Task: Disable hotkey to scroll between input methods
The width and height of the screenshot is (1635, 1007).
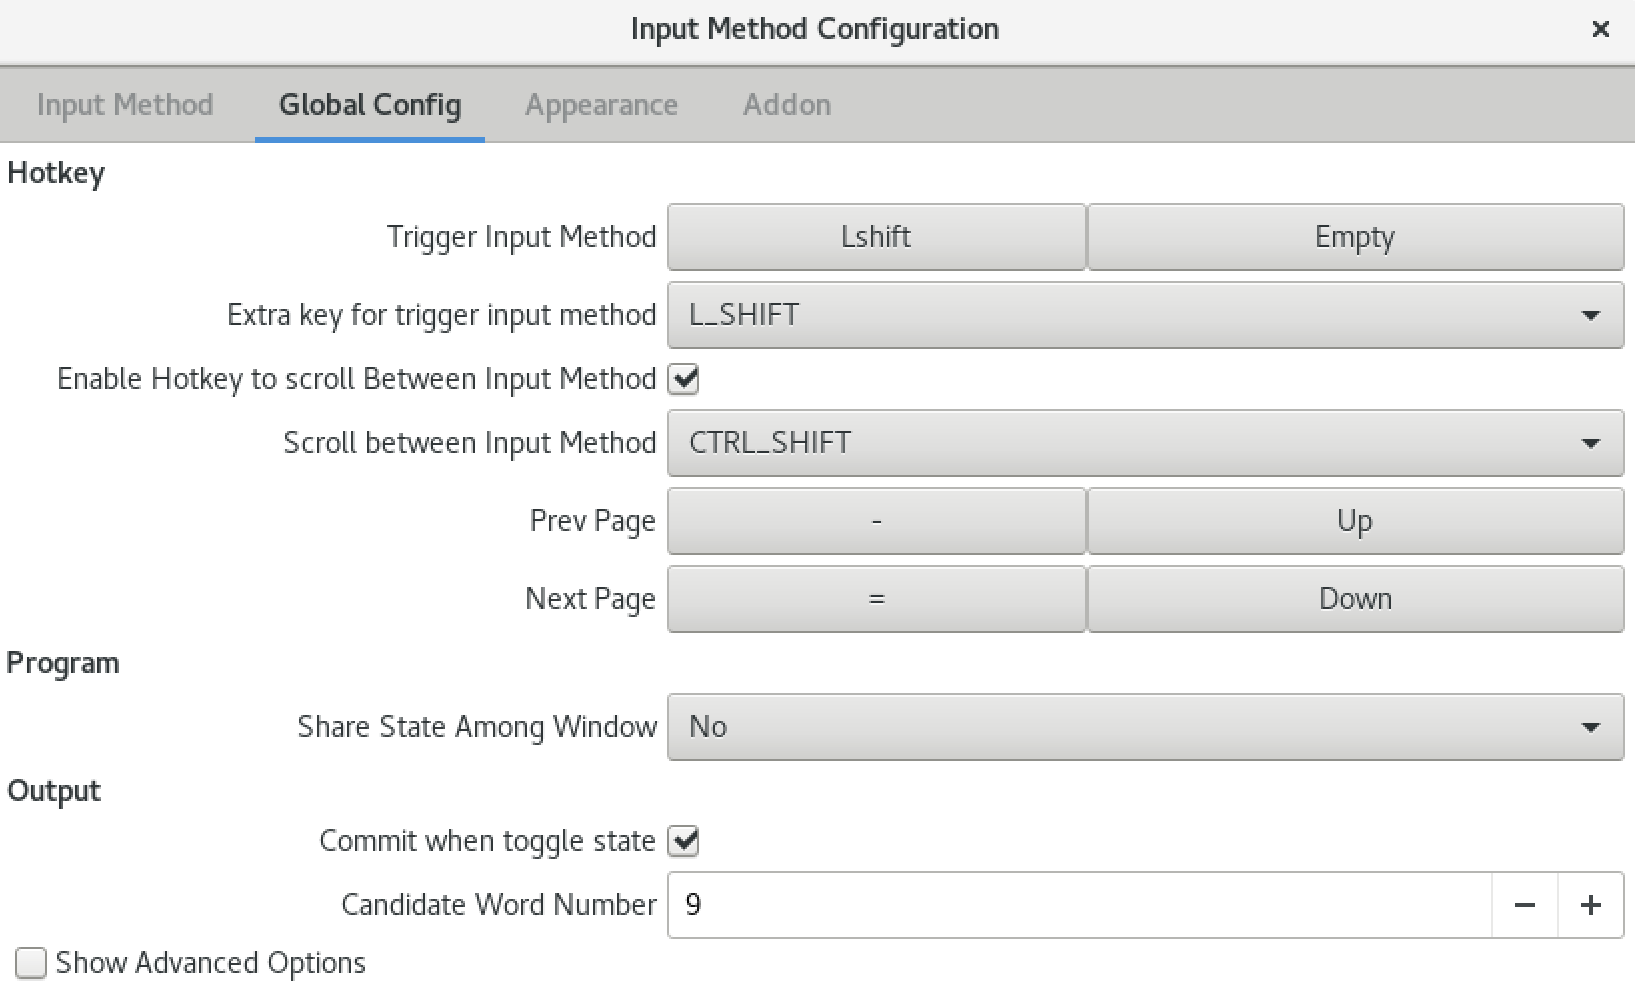Action: 684,379
